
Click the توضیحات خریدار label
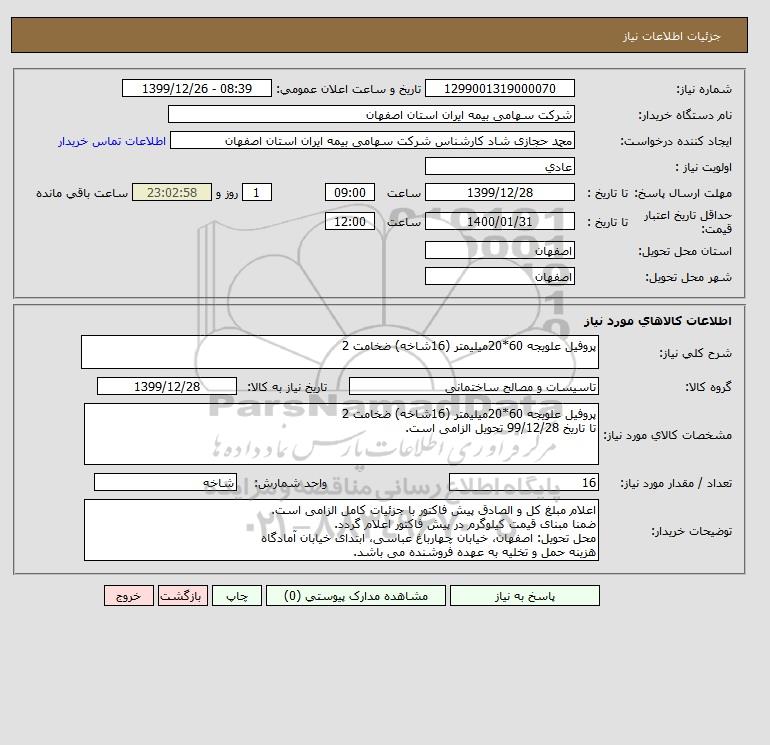pyautogui.click(x=691, y=531)
